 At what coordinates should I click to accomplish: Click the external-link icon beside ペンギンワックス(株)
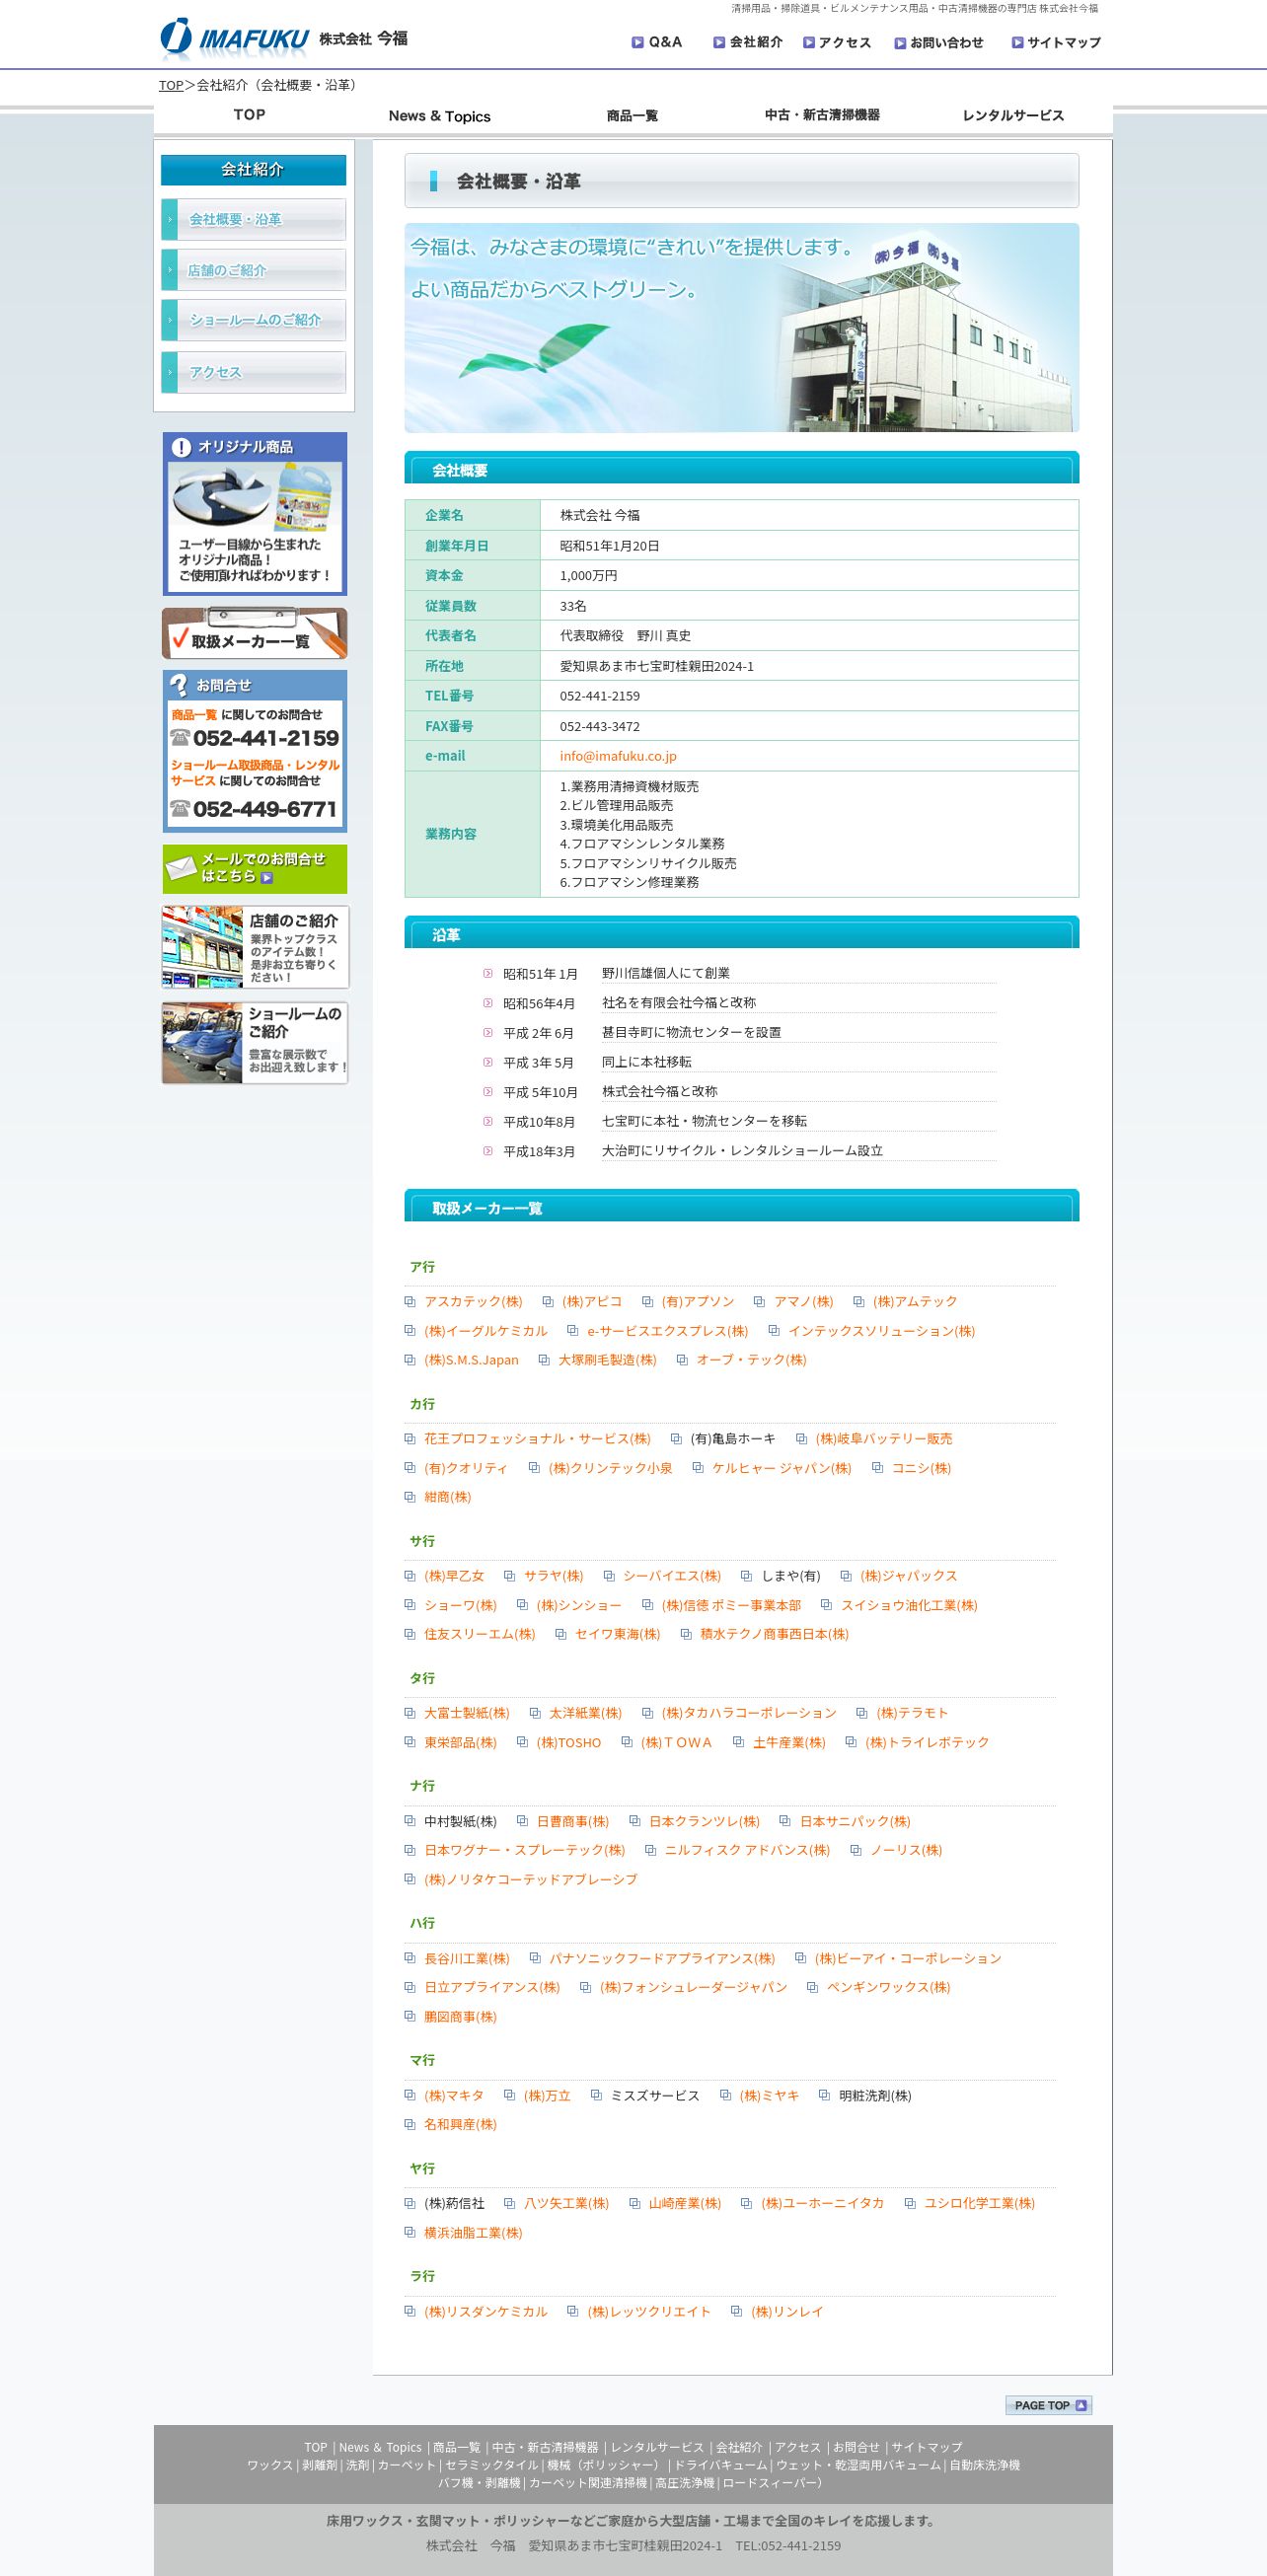click(x=812, y=1986)
